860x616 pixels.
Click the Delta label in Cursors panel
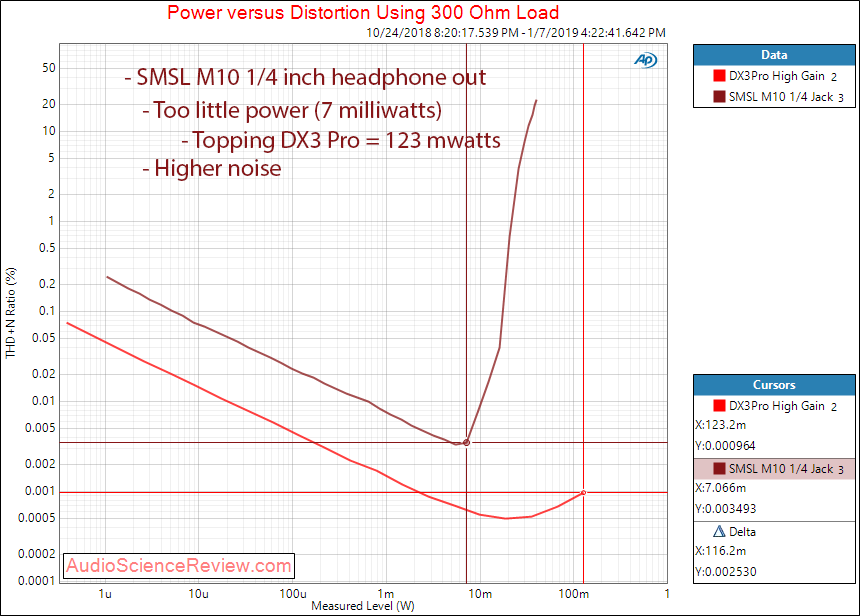pos(742,532)
